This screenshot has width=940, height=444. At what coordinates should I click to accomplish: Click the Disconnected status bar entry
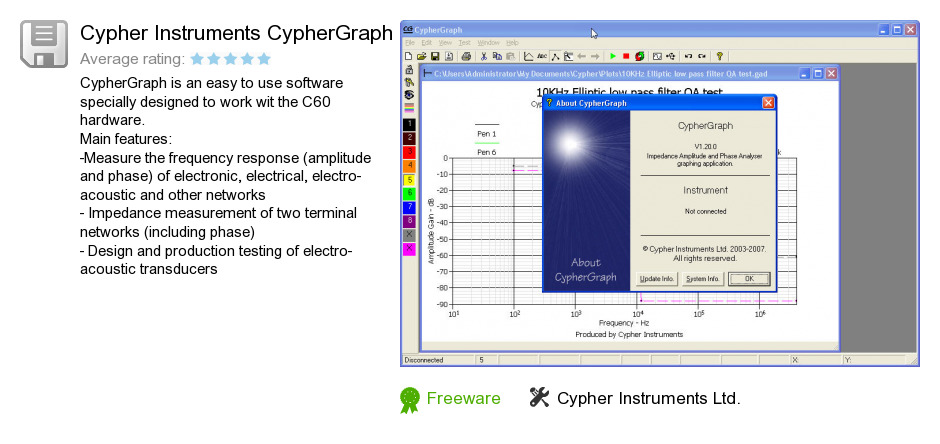coord(424,360)
